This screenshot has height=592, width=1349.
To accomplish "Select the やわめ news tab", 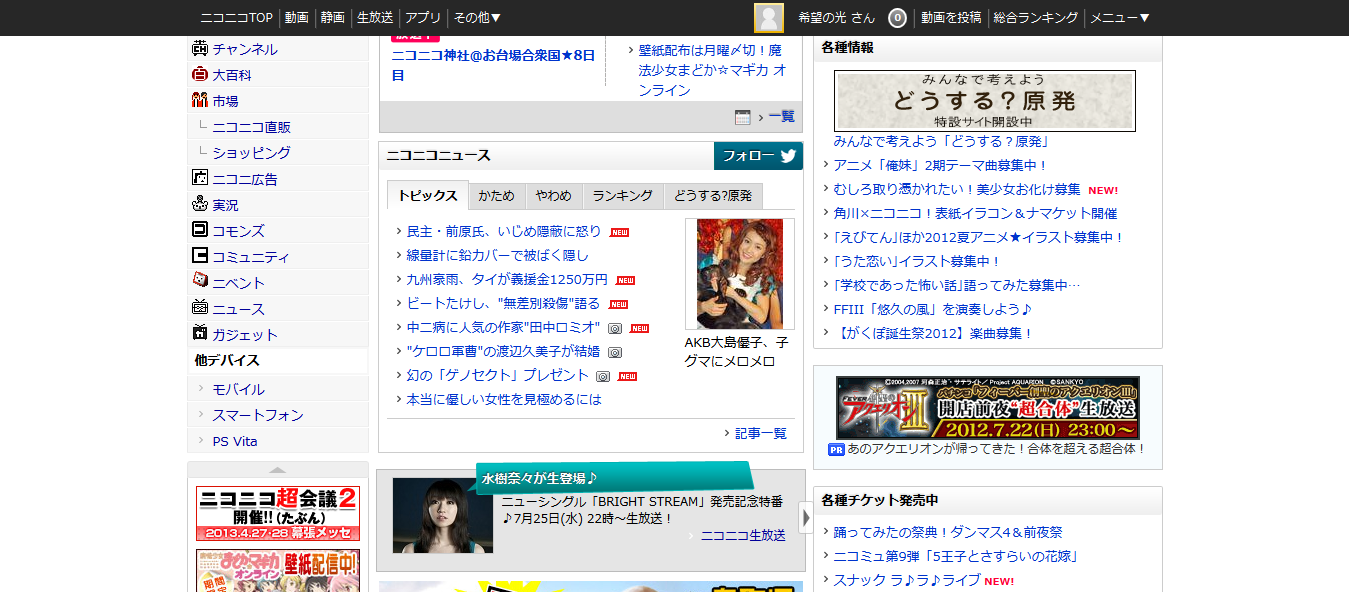I will [553, 196].
